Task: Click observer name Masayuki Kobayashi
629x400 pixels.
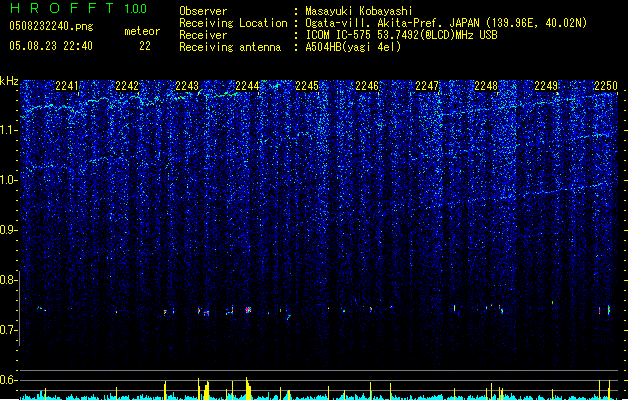Action: coord(359,11)
